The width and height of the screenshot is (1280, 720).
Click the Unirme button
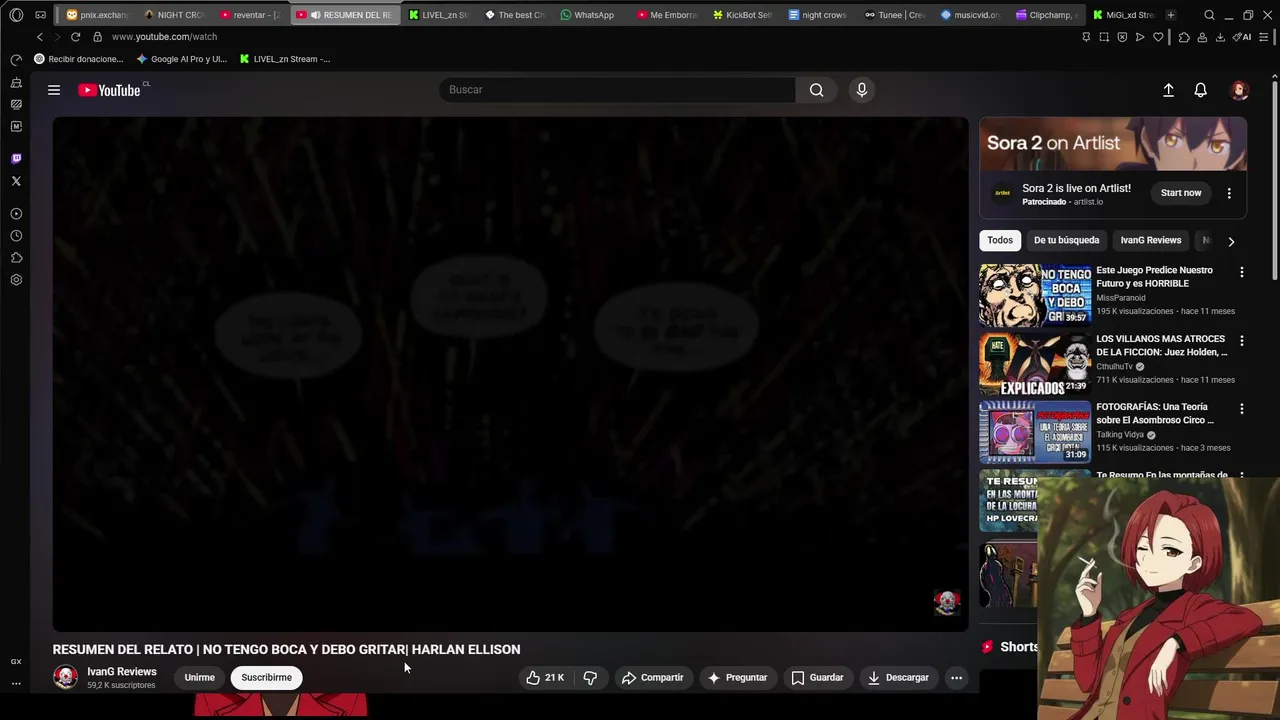[199, 678]
